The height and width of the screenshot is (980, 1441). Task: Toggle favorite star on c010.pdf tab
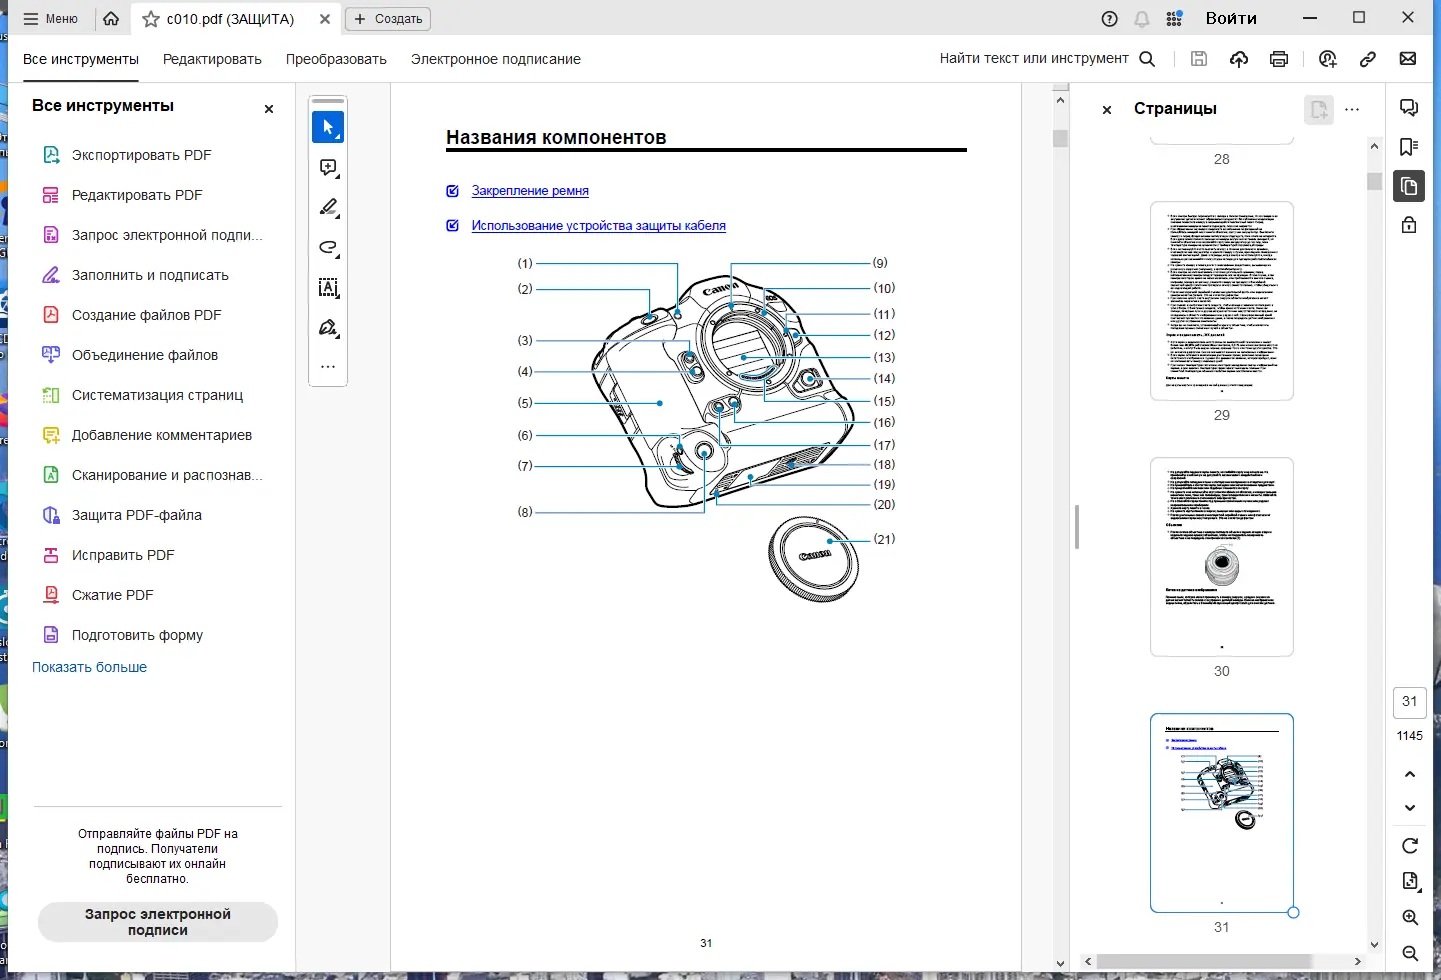coord(150,18)
